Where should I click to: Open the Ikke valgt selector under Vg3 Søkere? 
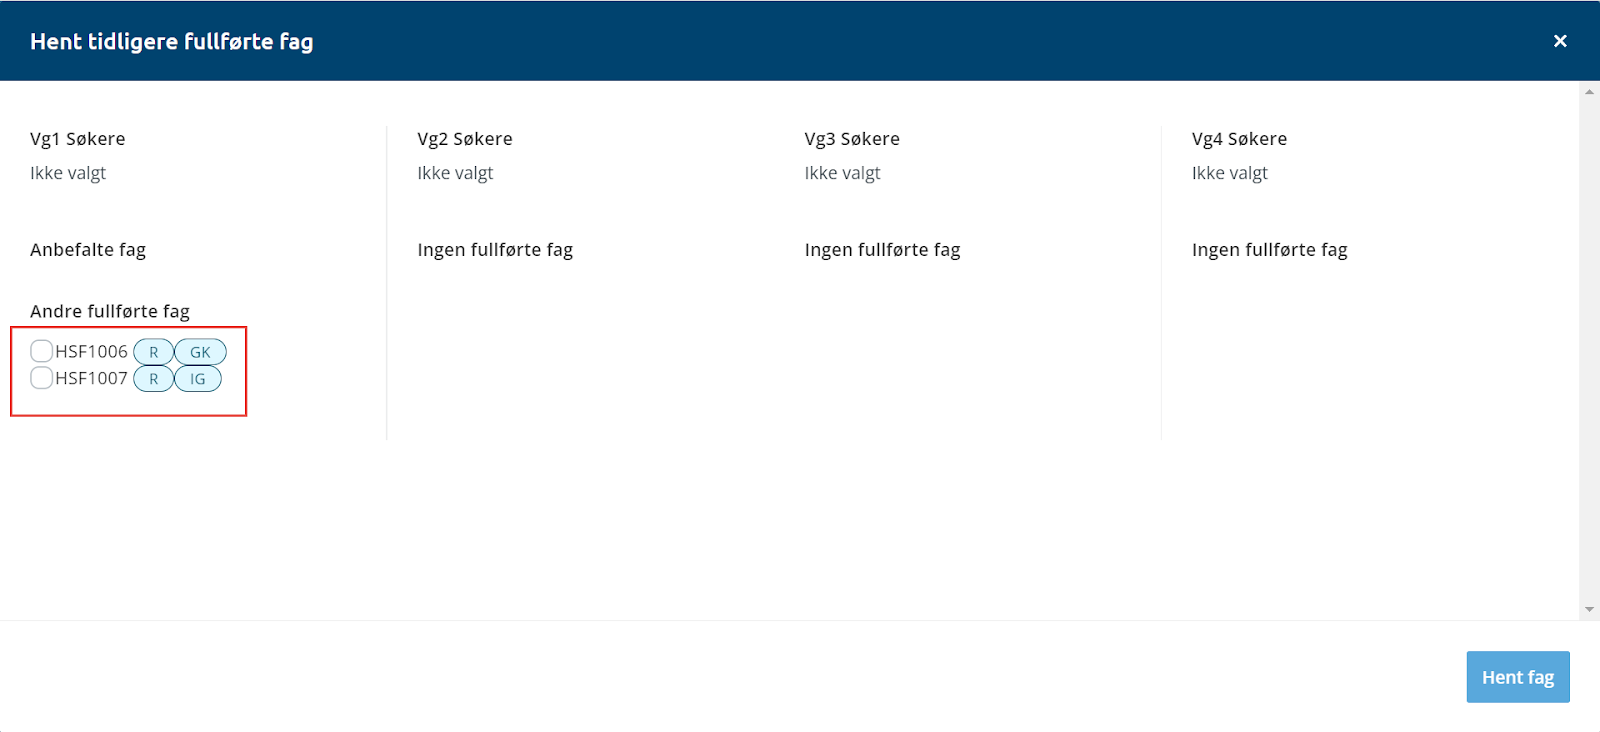click(x=842, y=173)
